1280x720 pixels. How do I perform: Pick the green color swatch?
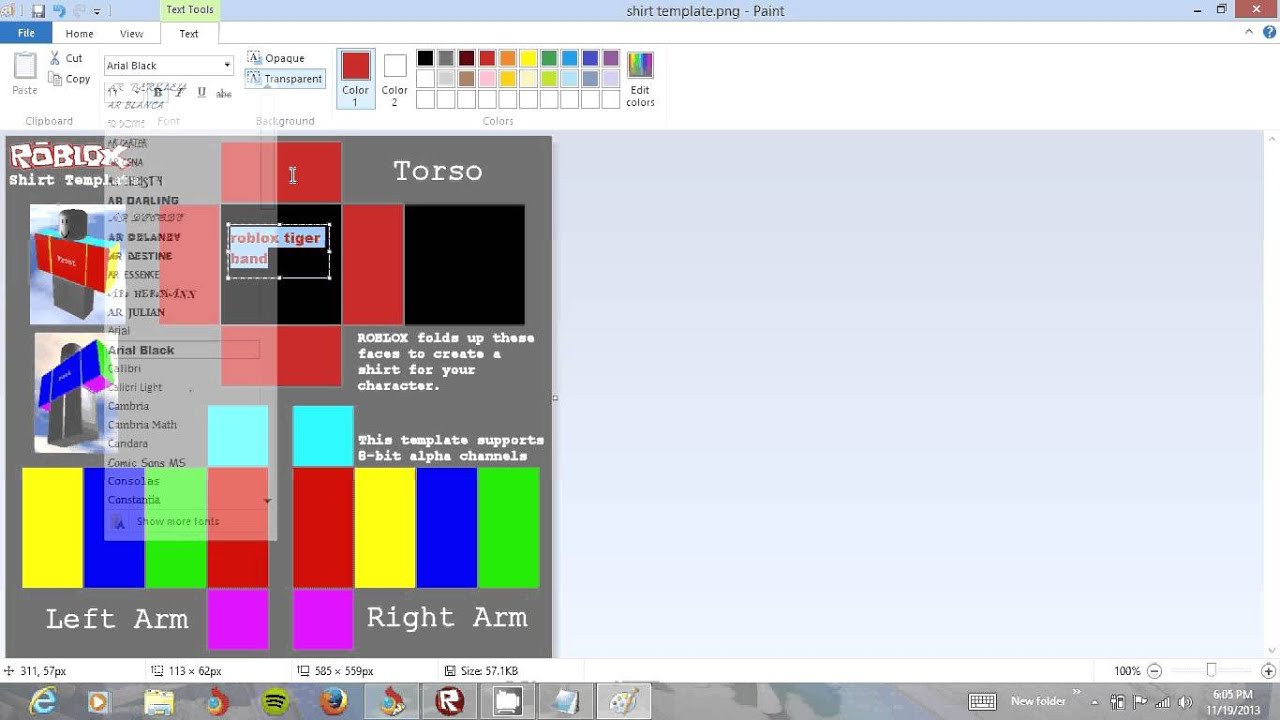(549, 58)
